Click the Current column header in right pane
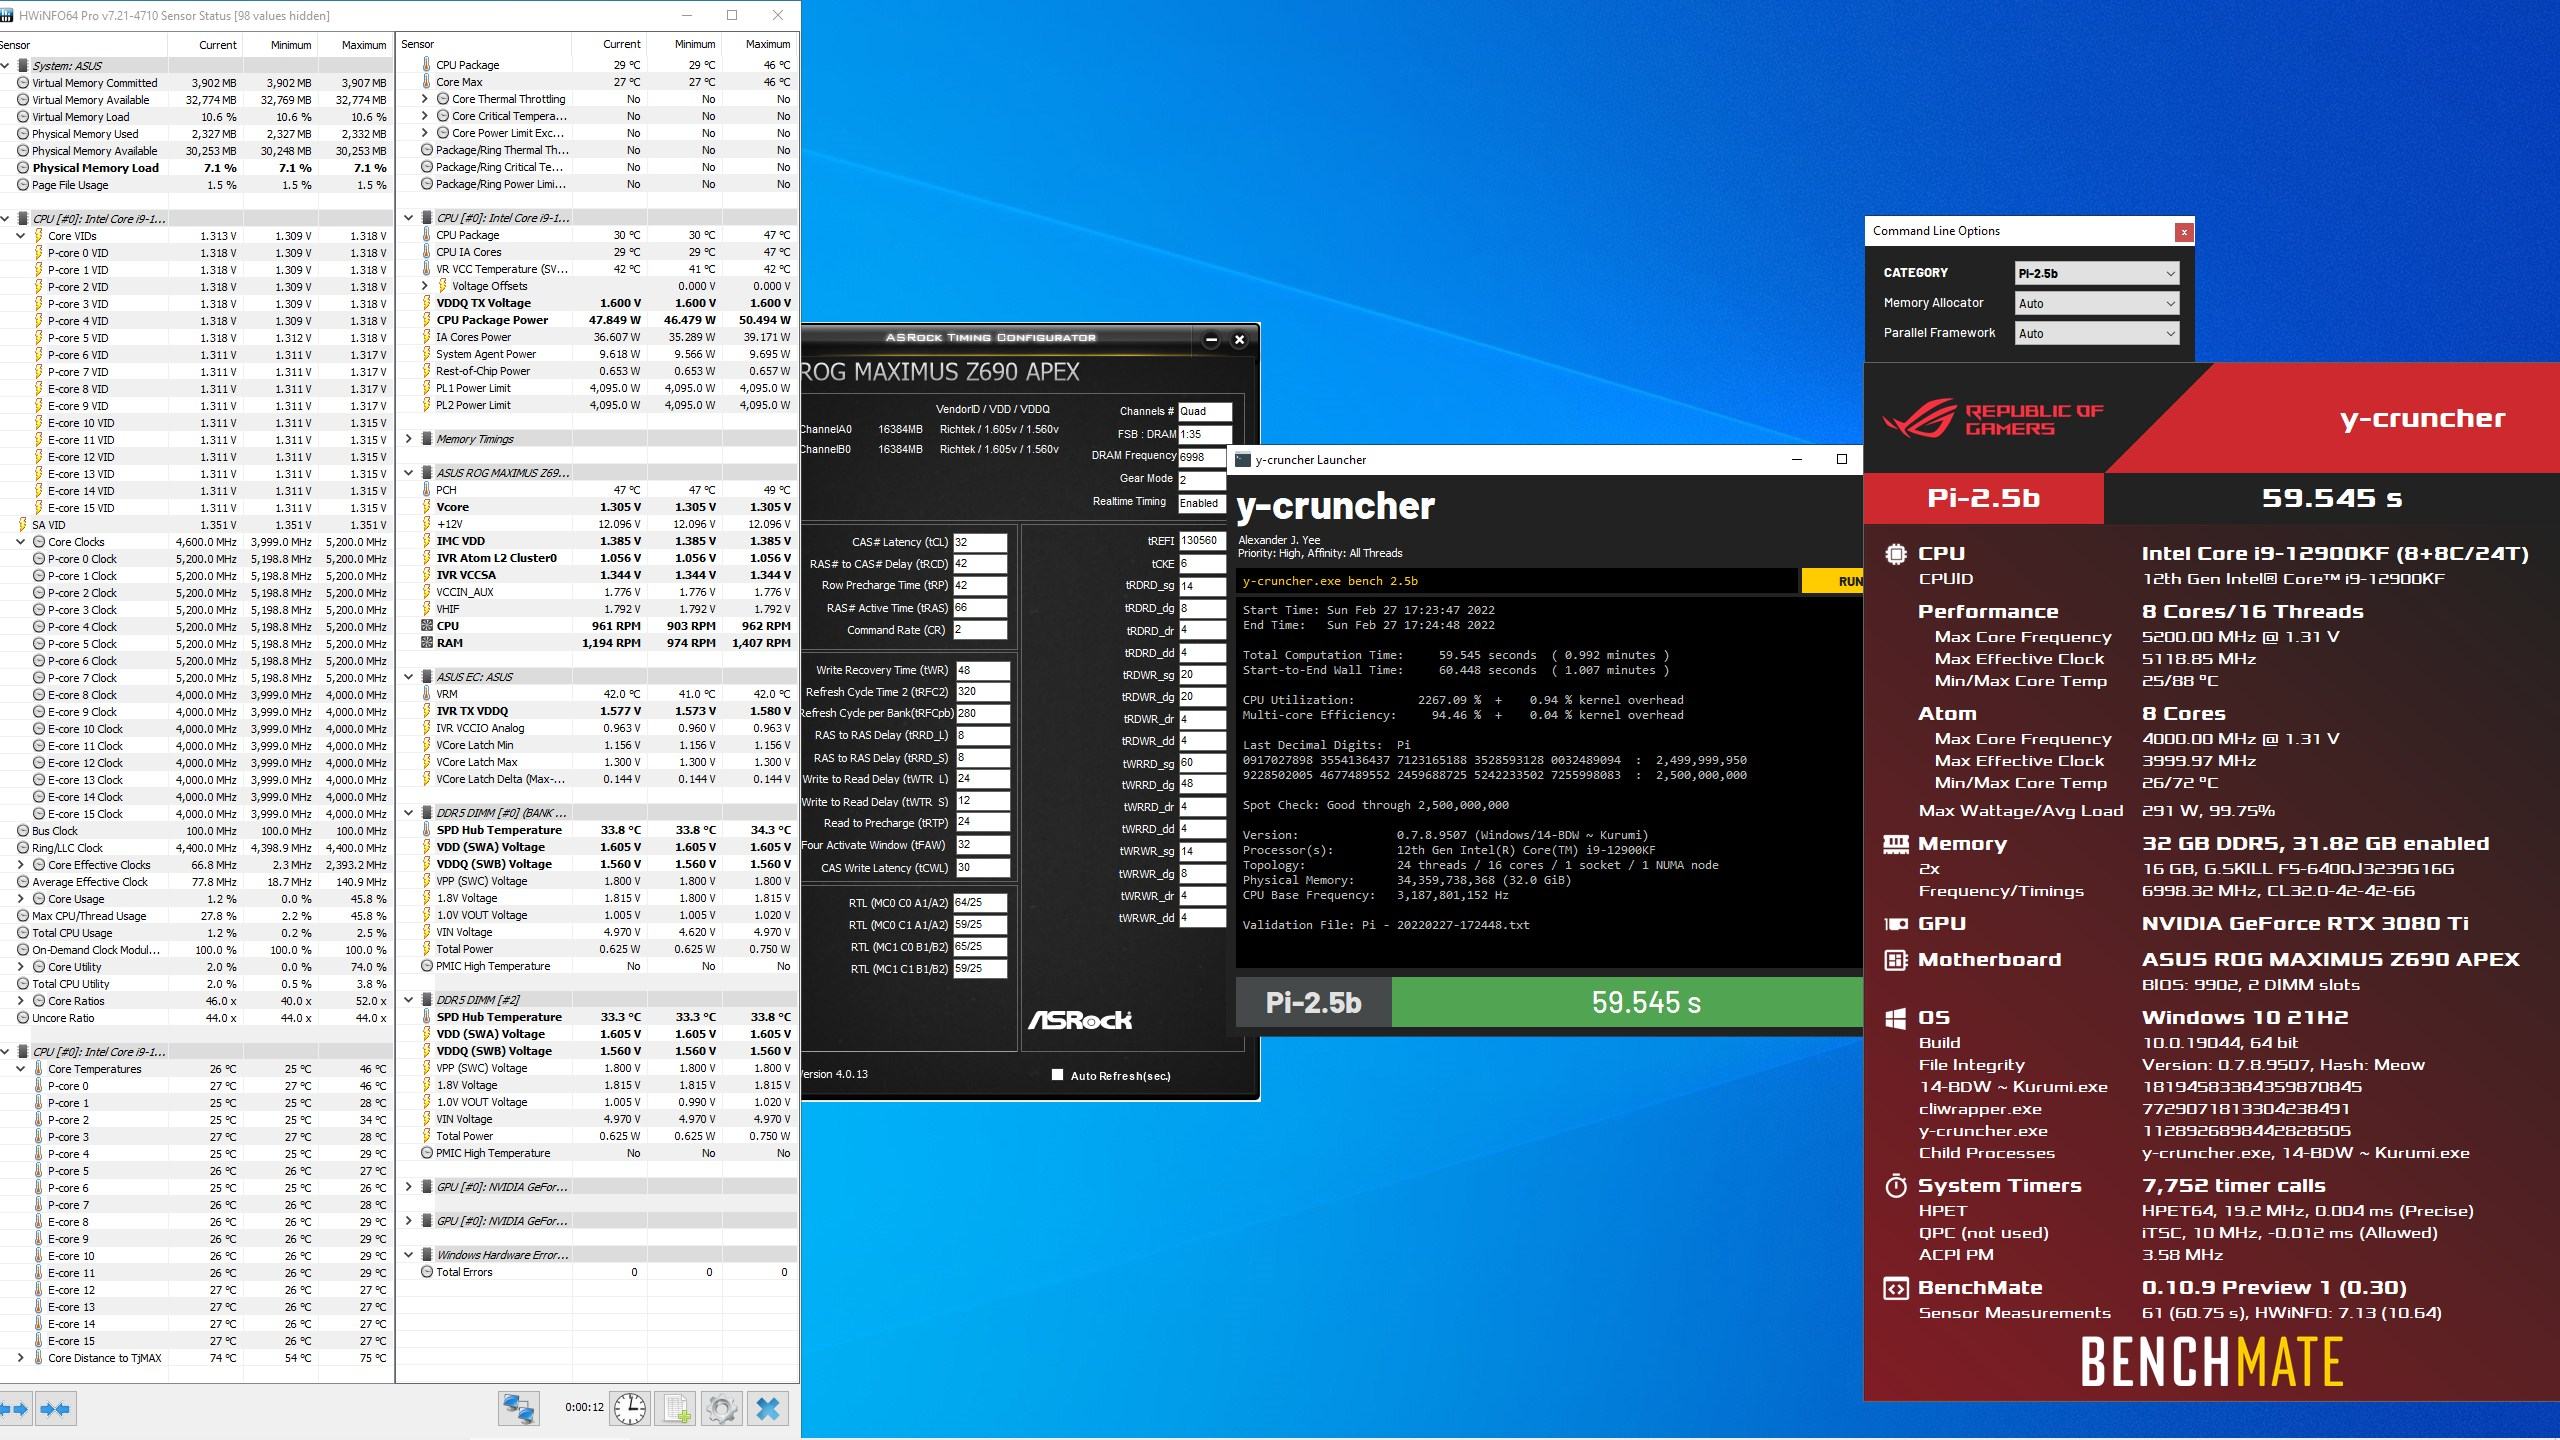Screen dimensions: 2560x1440 tap(609, 45)
